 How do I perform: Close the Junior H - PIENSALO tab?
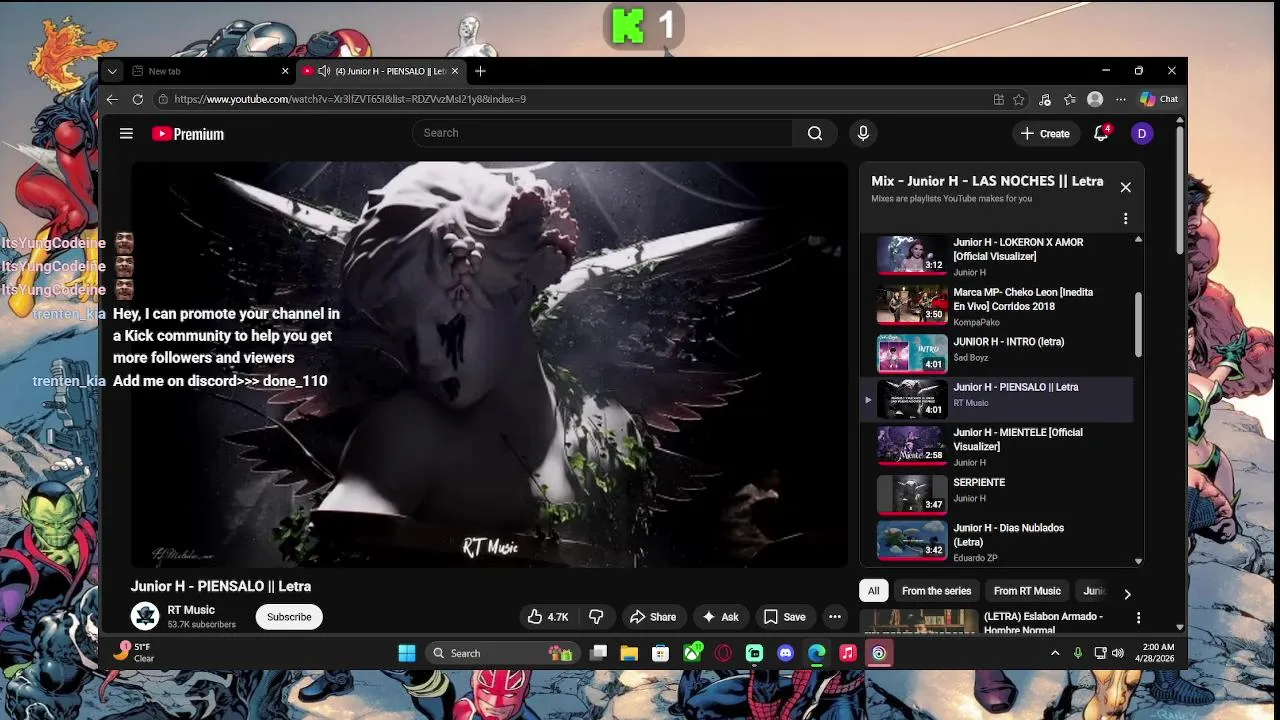coord(455,71)
